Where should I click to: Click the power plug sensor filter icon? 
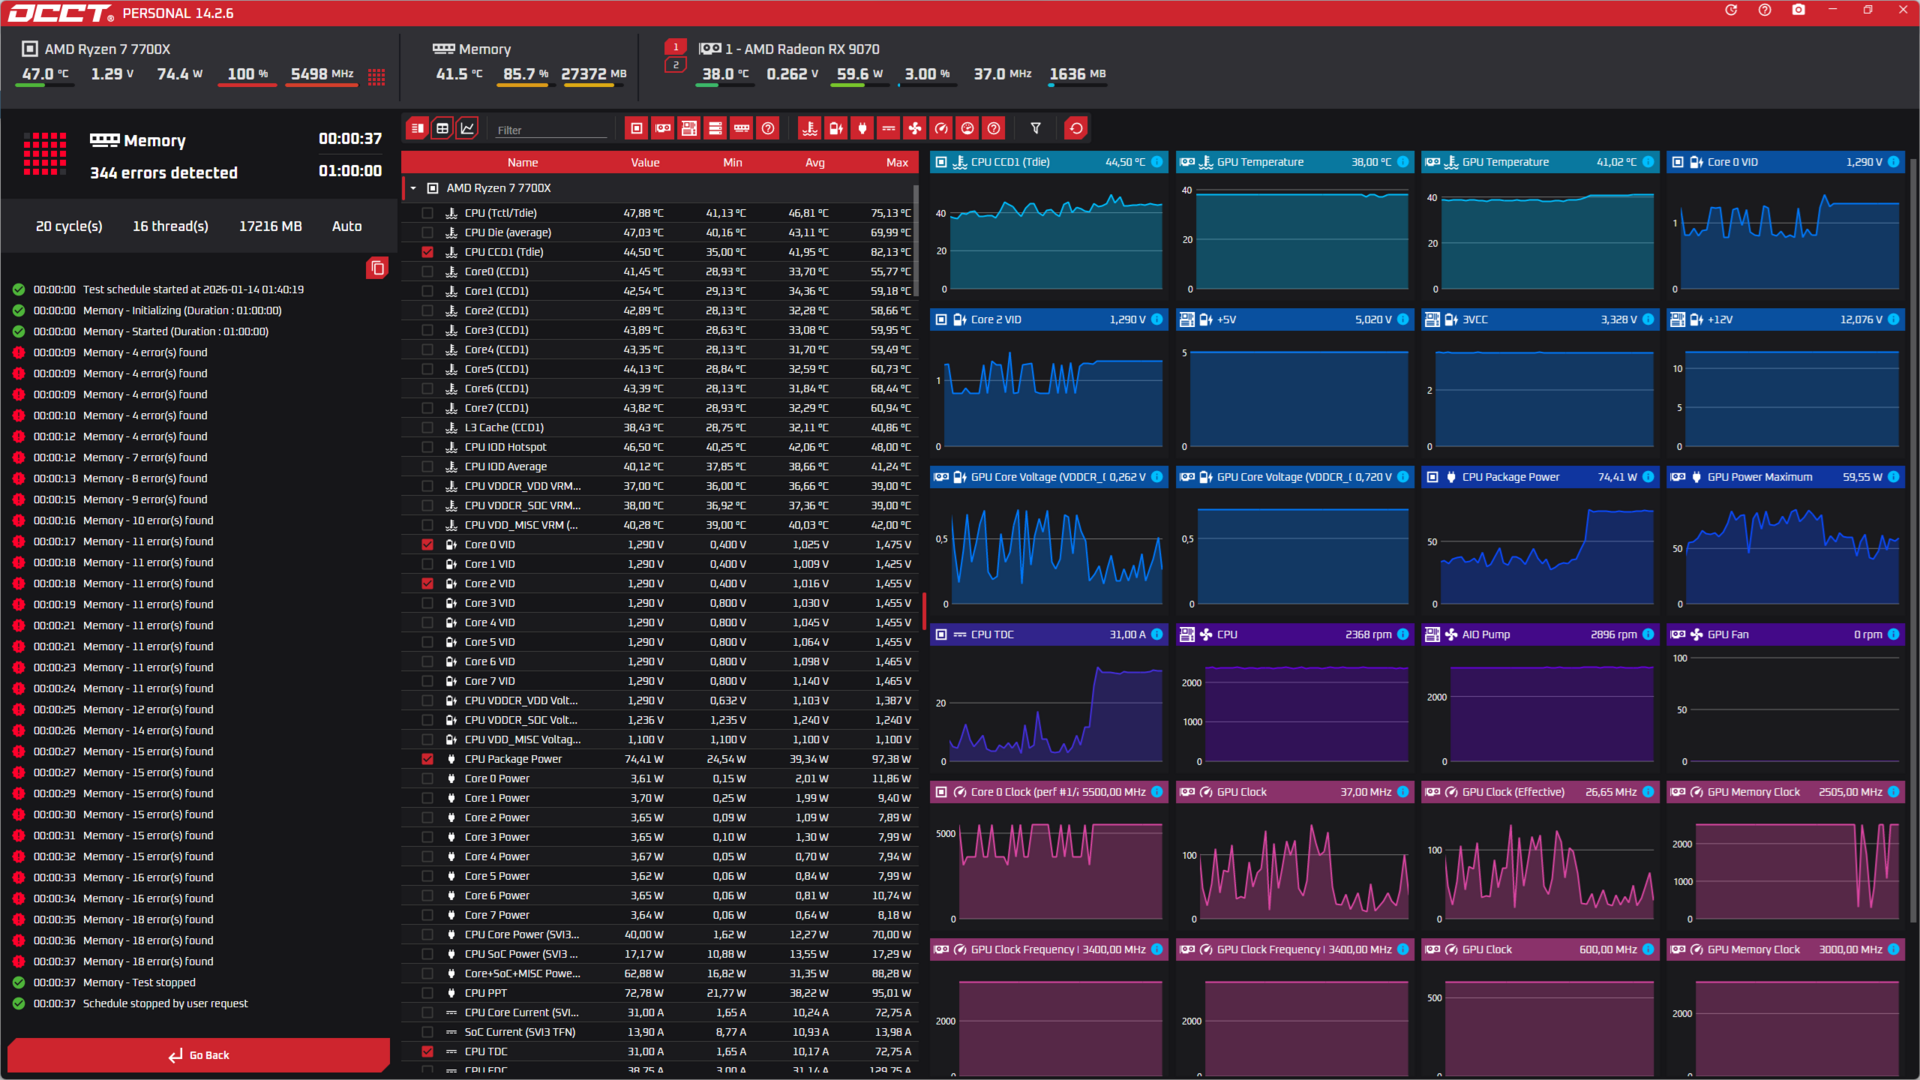tap(862, 129)
